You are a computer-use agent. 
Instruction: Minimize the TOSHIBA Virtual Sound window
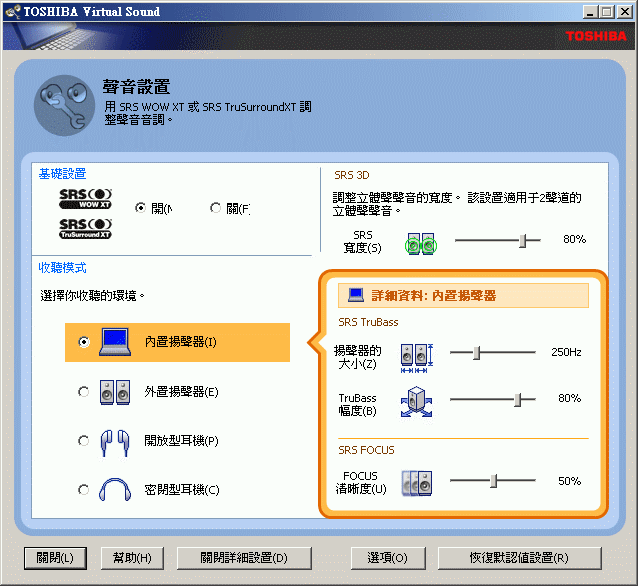tap(590, 11)
